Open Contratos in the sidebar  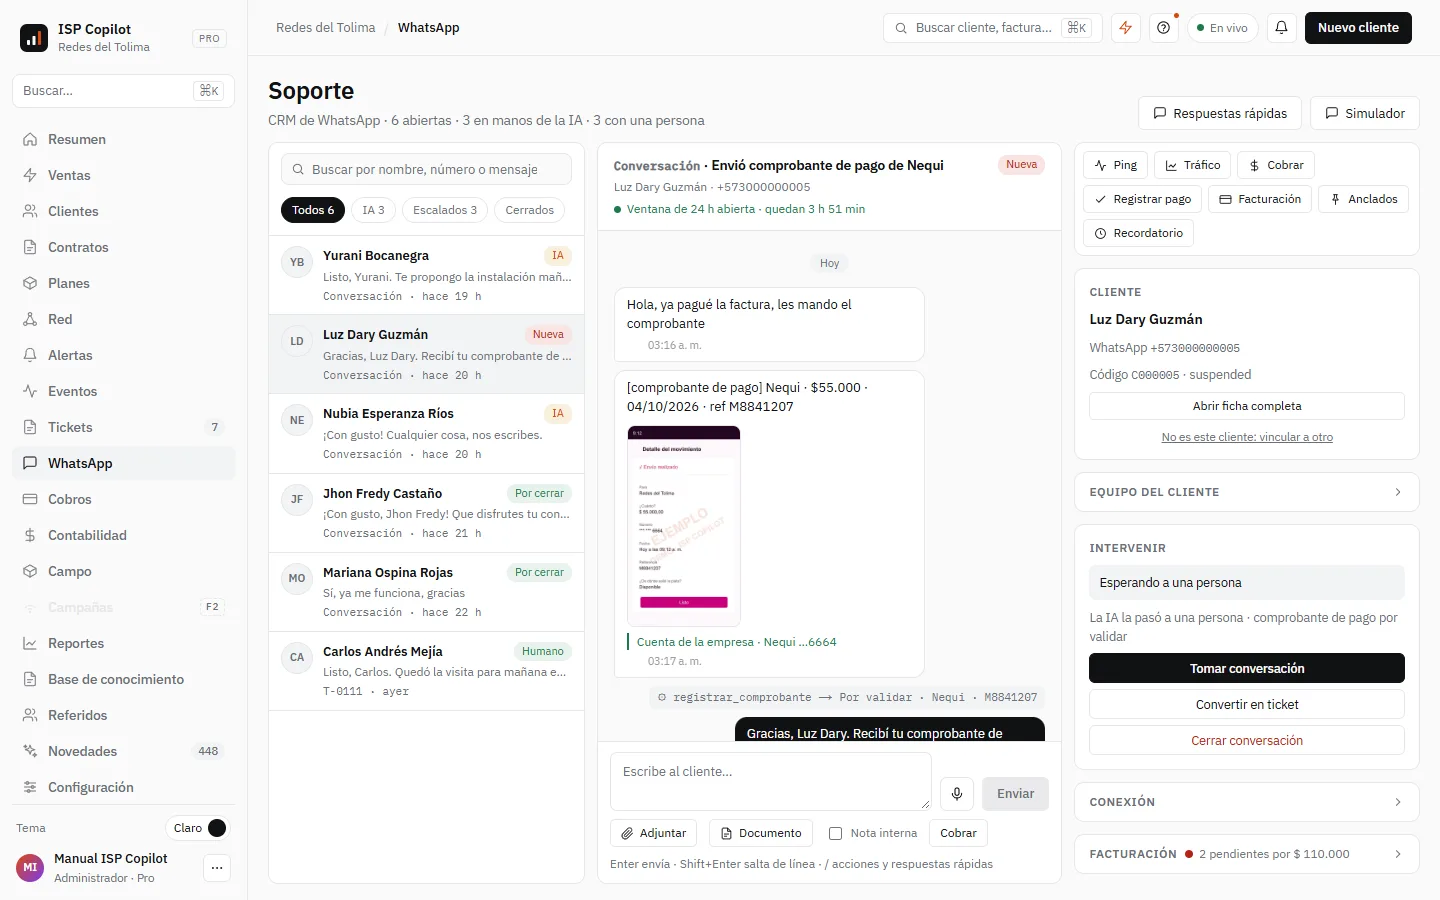pos(124,247)
